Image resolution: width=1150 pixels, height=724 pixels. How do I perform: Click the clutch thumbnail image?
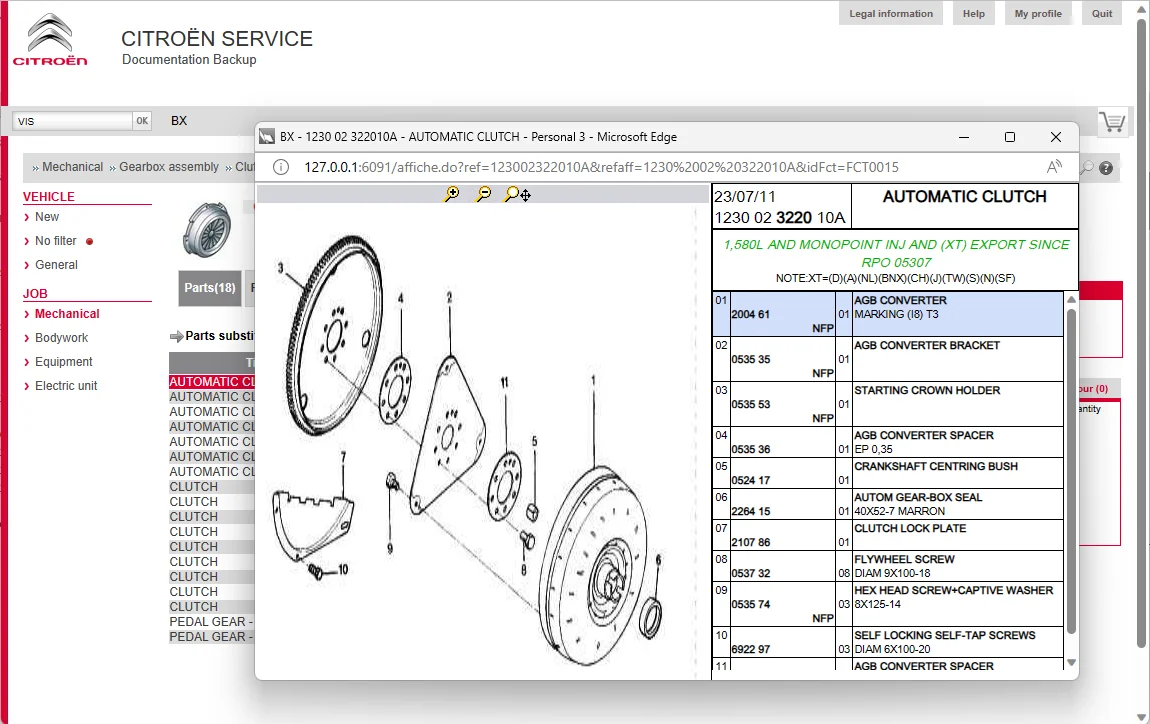207,229
